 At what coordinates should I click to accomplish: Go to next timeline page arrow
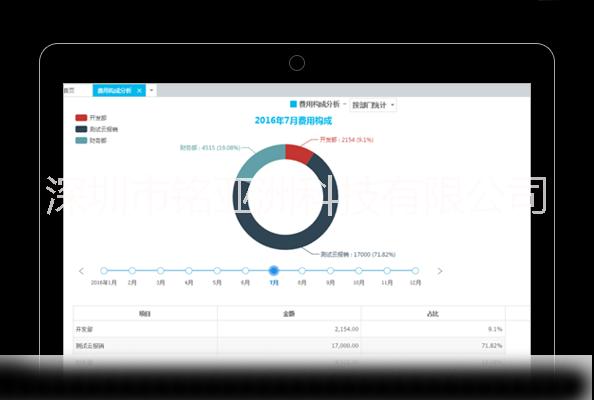tap(440, 271)
